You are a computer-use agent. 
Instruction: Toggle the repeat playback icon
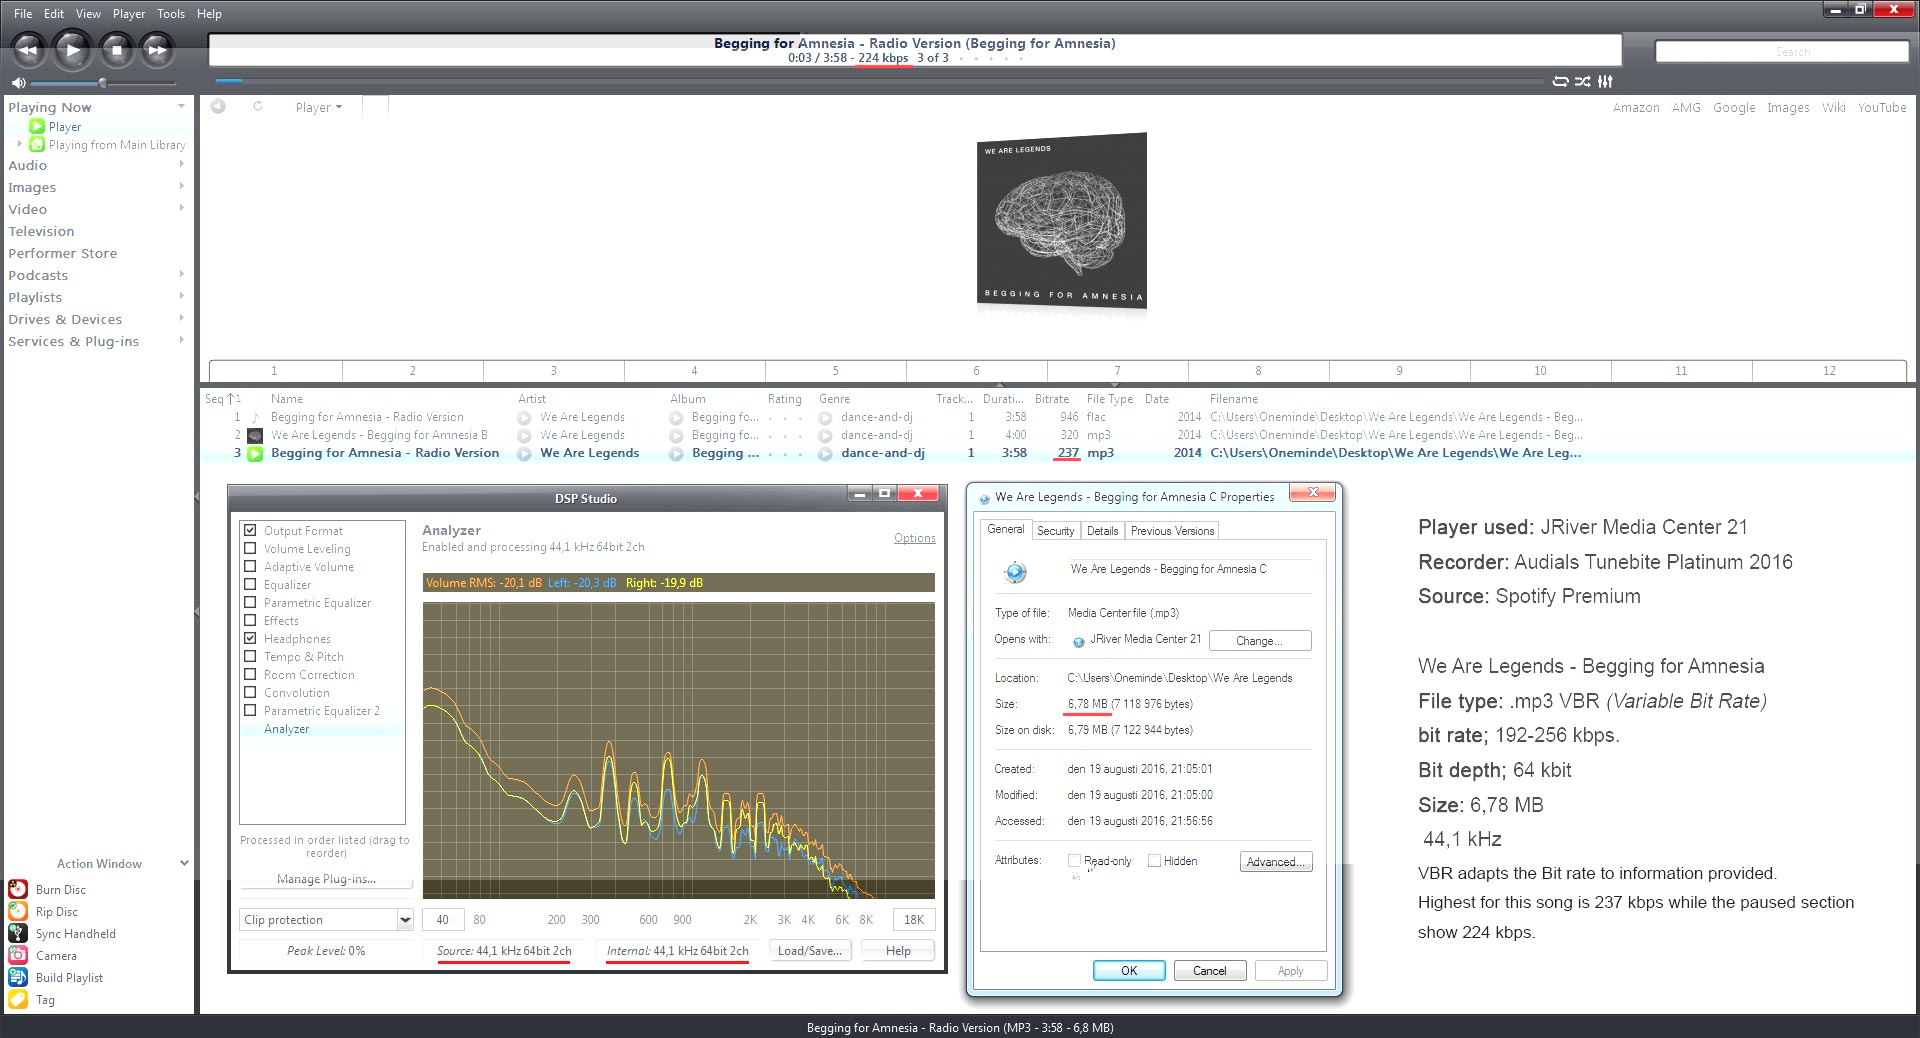(x=1560, y=82)
